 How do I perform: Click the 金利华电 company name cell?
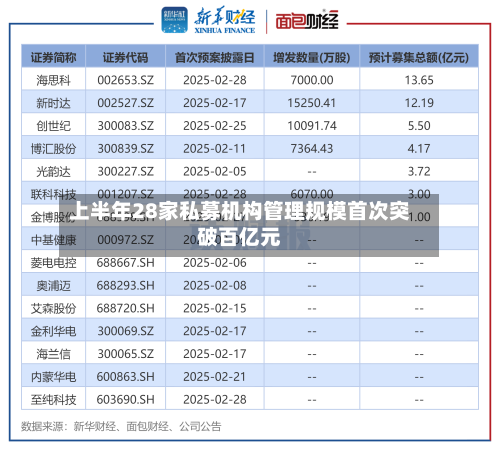tap(54, 331)
